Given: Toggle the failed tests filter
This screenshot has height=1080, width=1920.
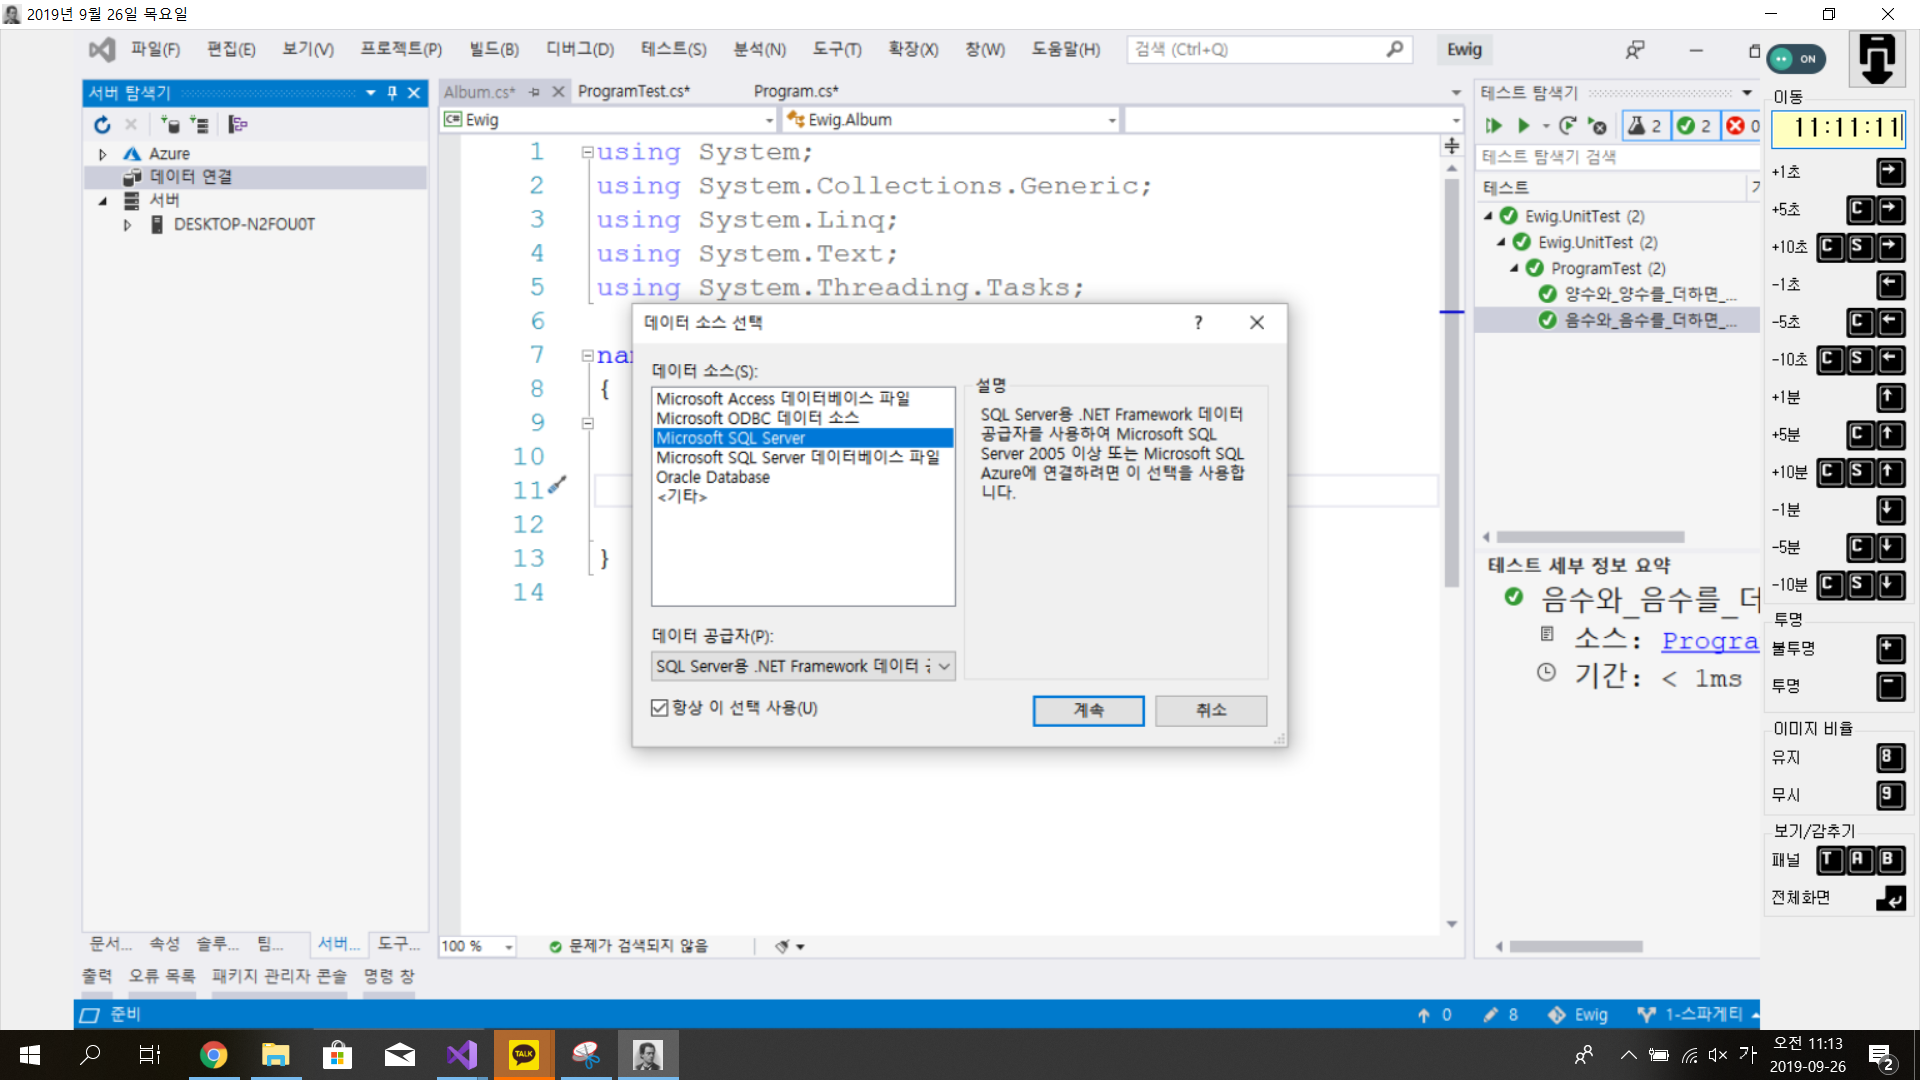Looking at the screenshot, I should [1741, 126].
